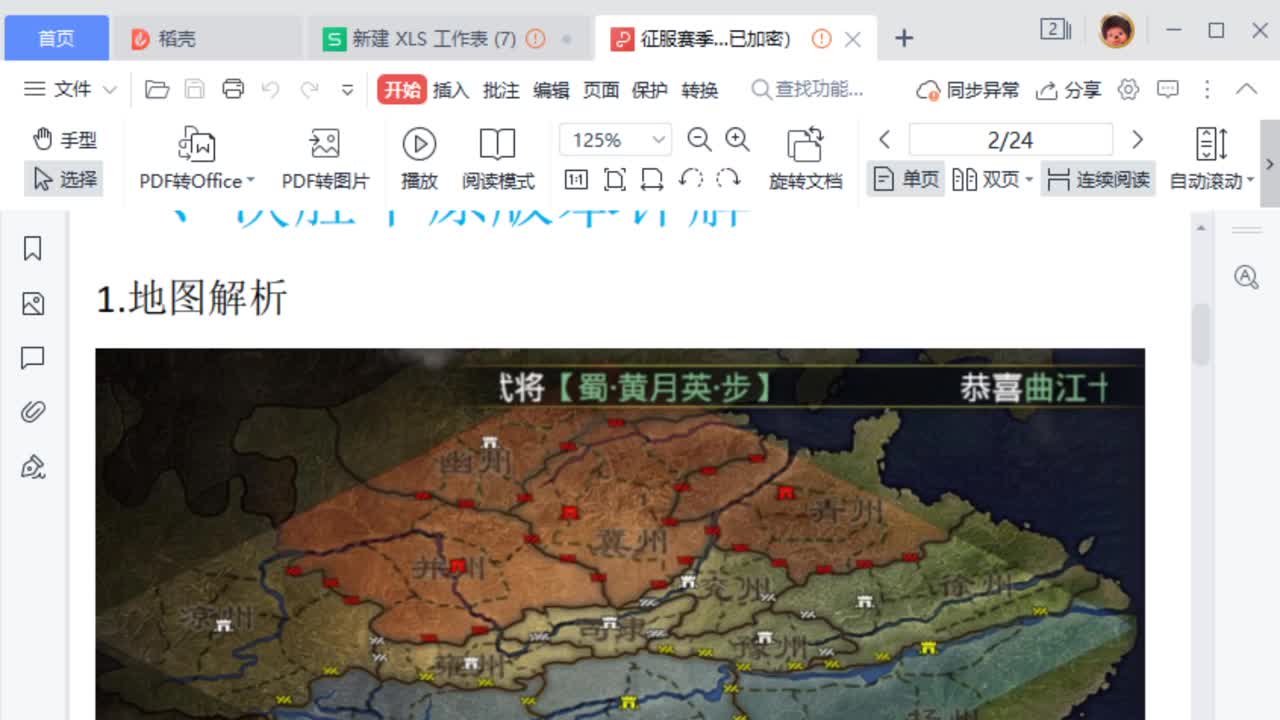Expand PDF转Office dropdown arrow
Image resolution: width=1280 pixels, height=720 pixels.
coord(251,181)
